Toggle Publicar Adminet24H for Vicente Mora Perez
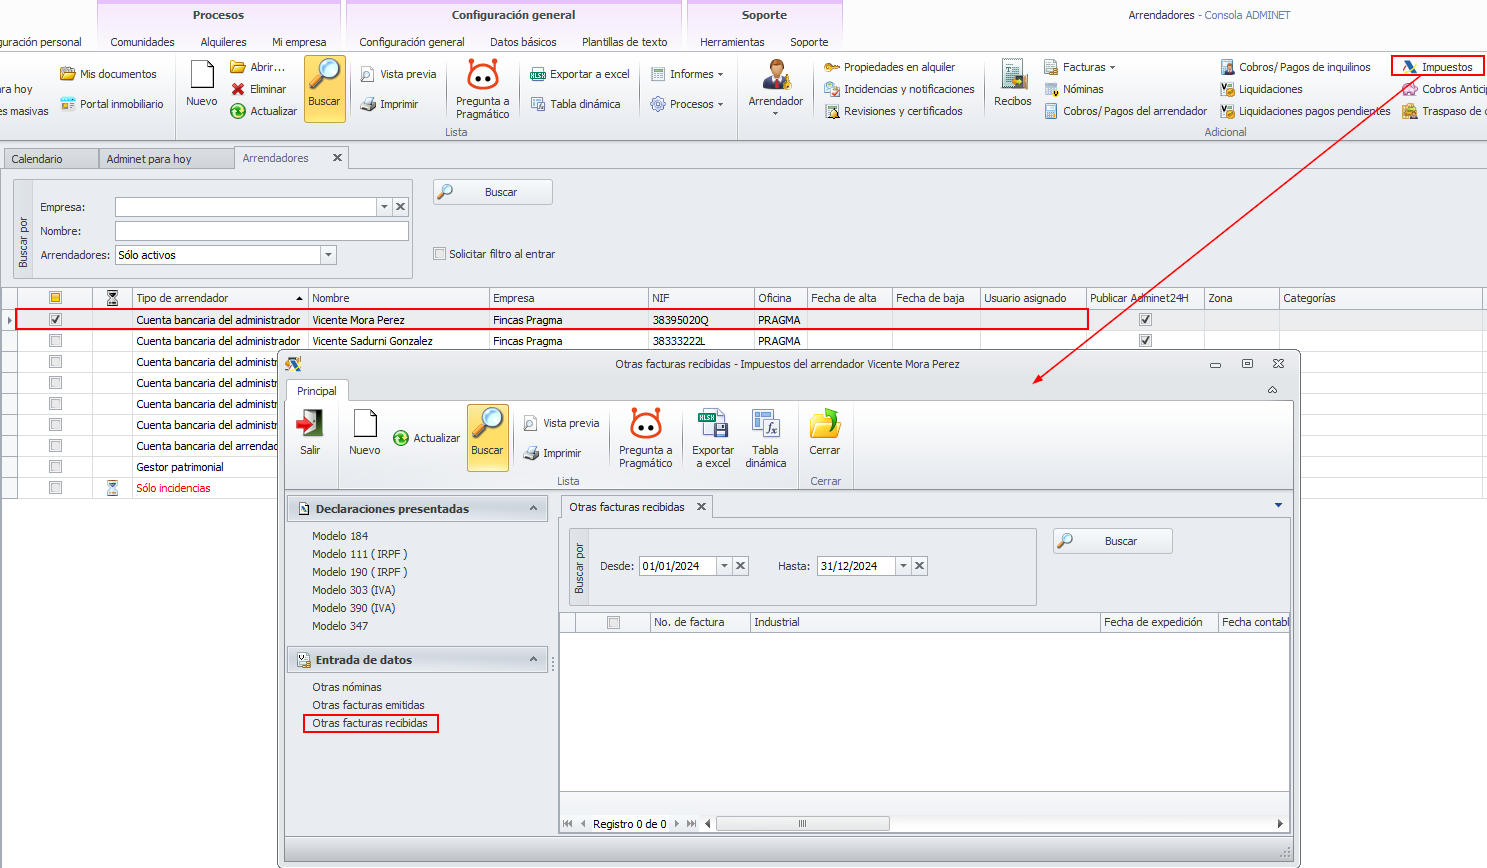Image resolution: width=1487 pixels, height=868 pixels. pyautogui.click(x=1146, y=320)
